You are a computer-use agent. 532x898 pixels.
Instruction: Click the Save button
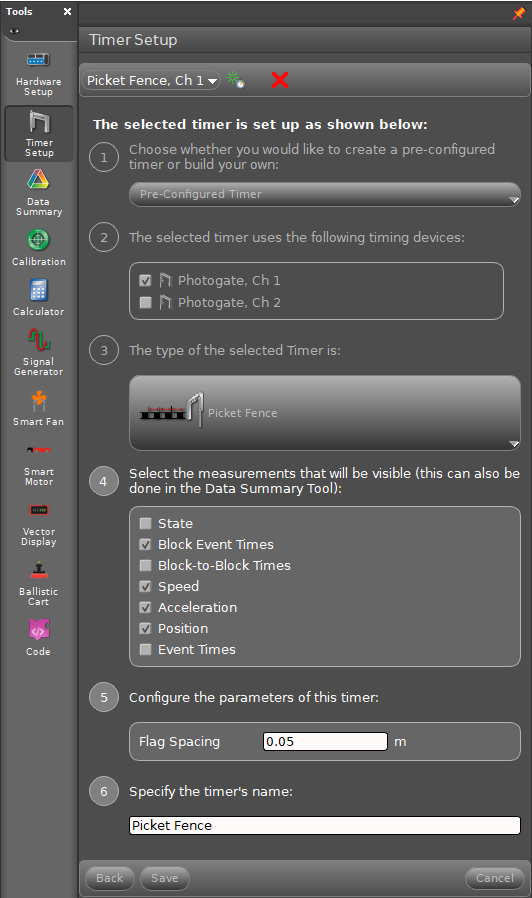click(x=164, y=878)
